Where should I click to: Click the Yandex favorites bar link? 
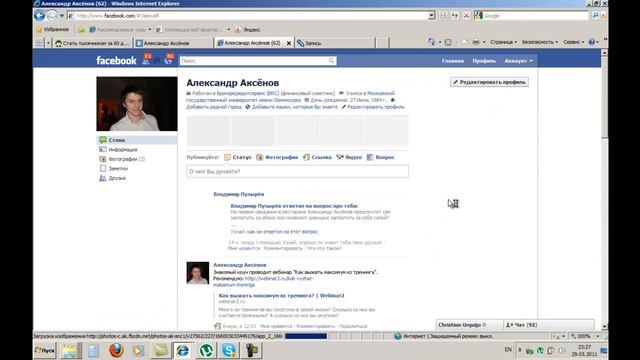pyautogui.click(x=248, y=29)
